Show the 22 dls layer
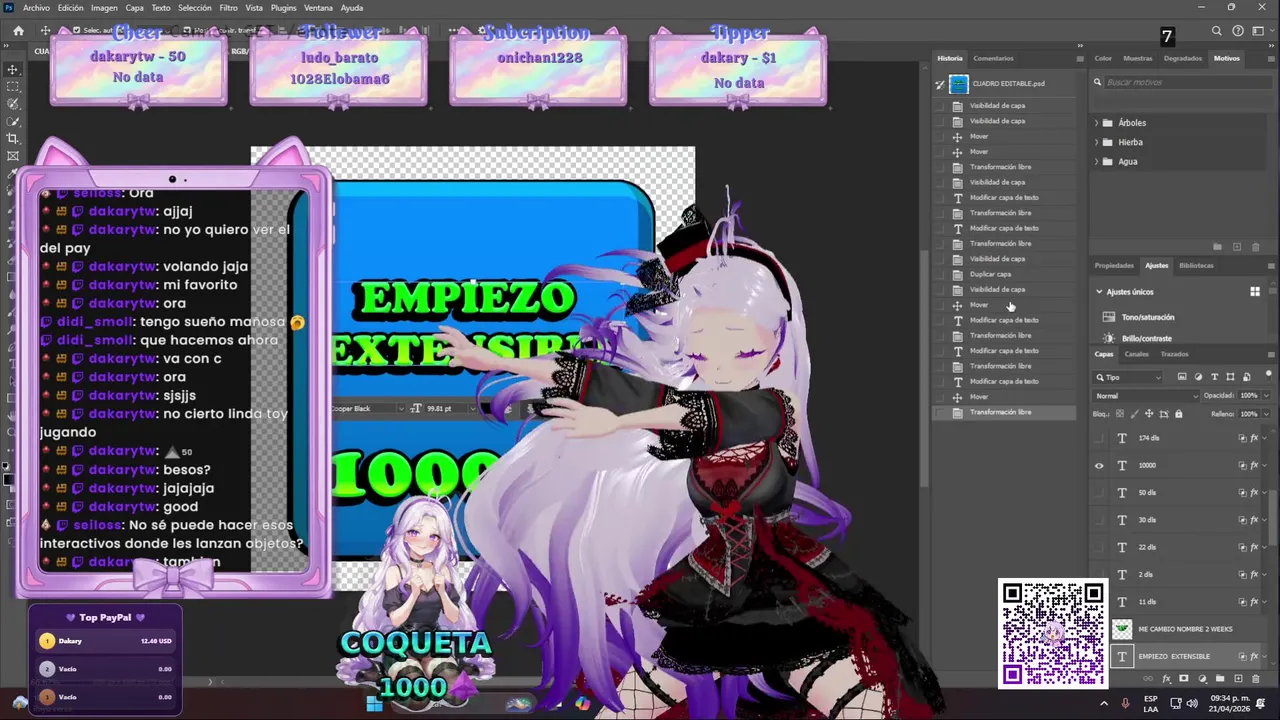1280x720 pixels. coord(1099,547)
